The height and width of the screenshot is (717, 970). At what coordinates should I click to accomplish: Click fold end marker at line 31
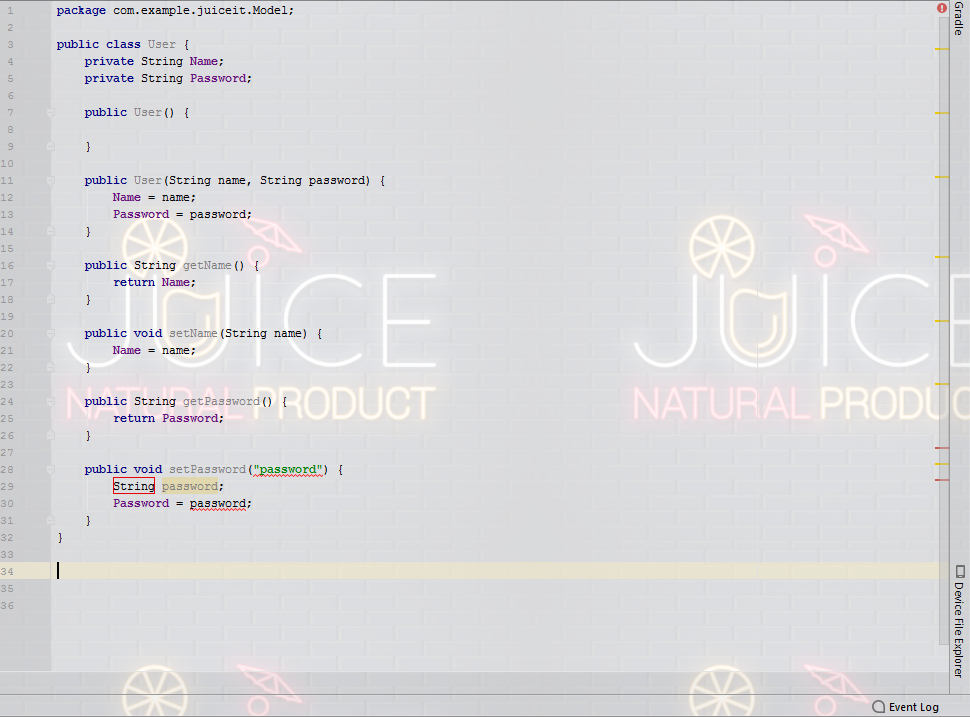point(51,520)
